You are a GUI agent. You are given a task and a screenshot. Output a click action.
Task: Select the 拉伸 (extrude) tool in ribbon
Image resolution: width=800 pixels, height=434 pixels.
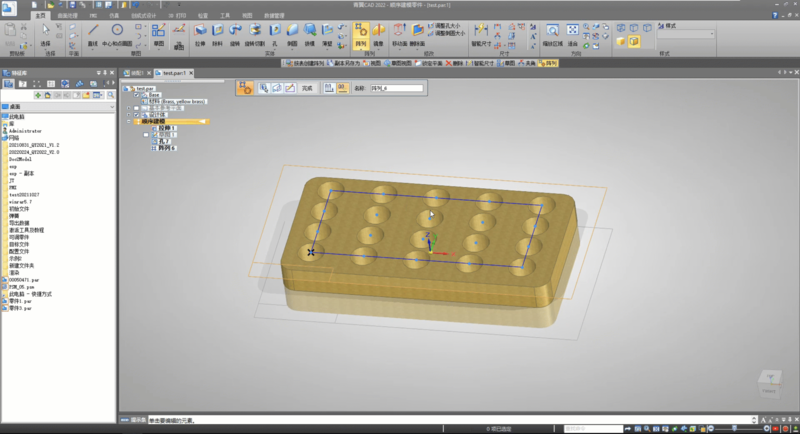[x=200, y=35]
